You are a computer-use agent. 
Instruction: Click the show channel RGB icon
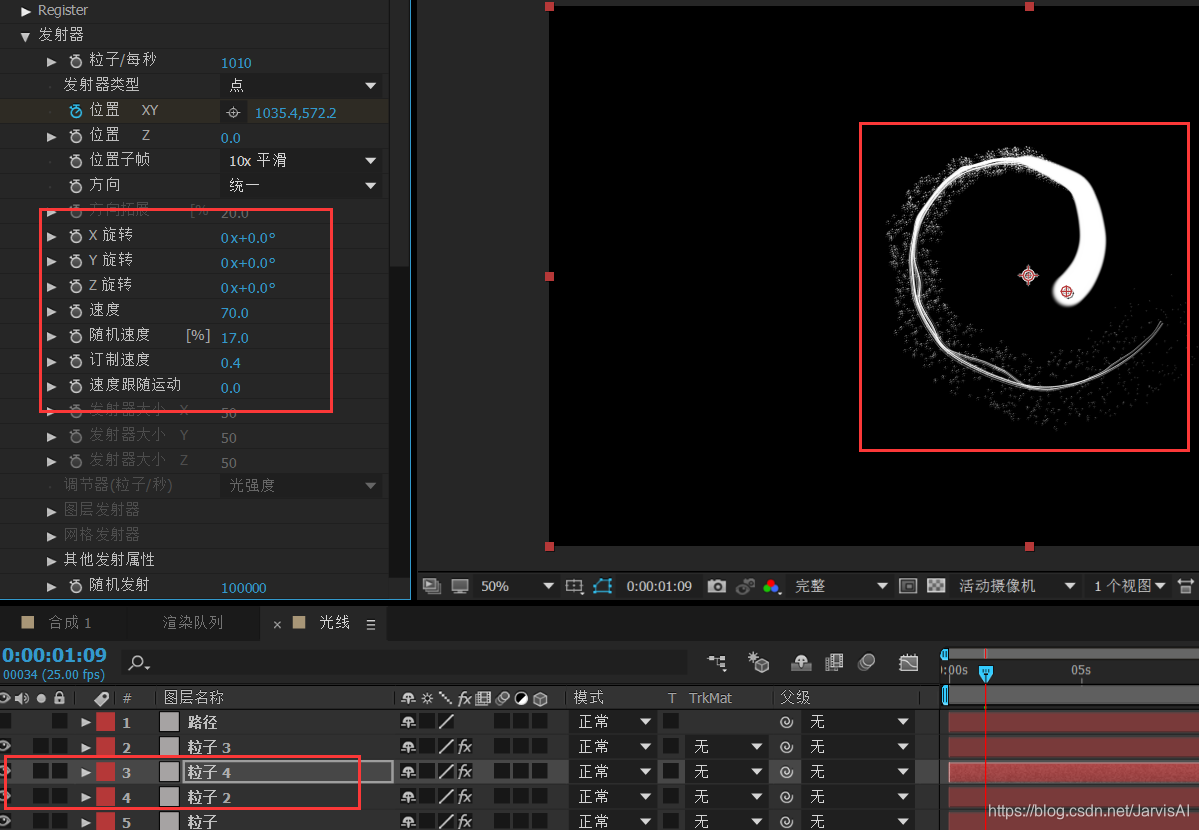click(772, 586)
